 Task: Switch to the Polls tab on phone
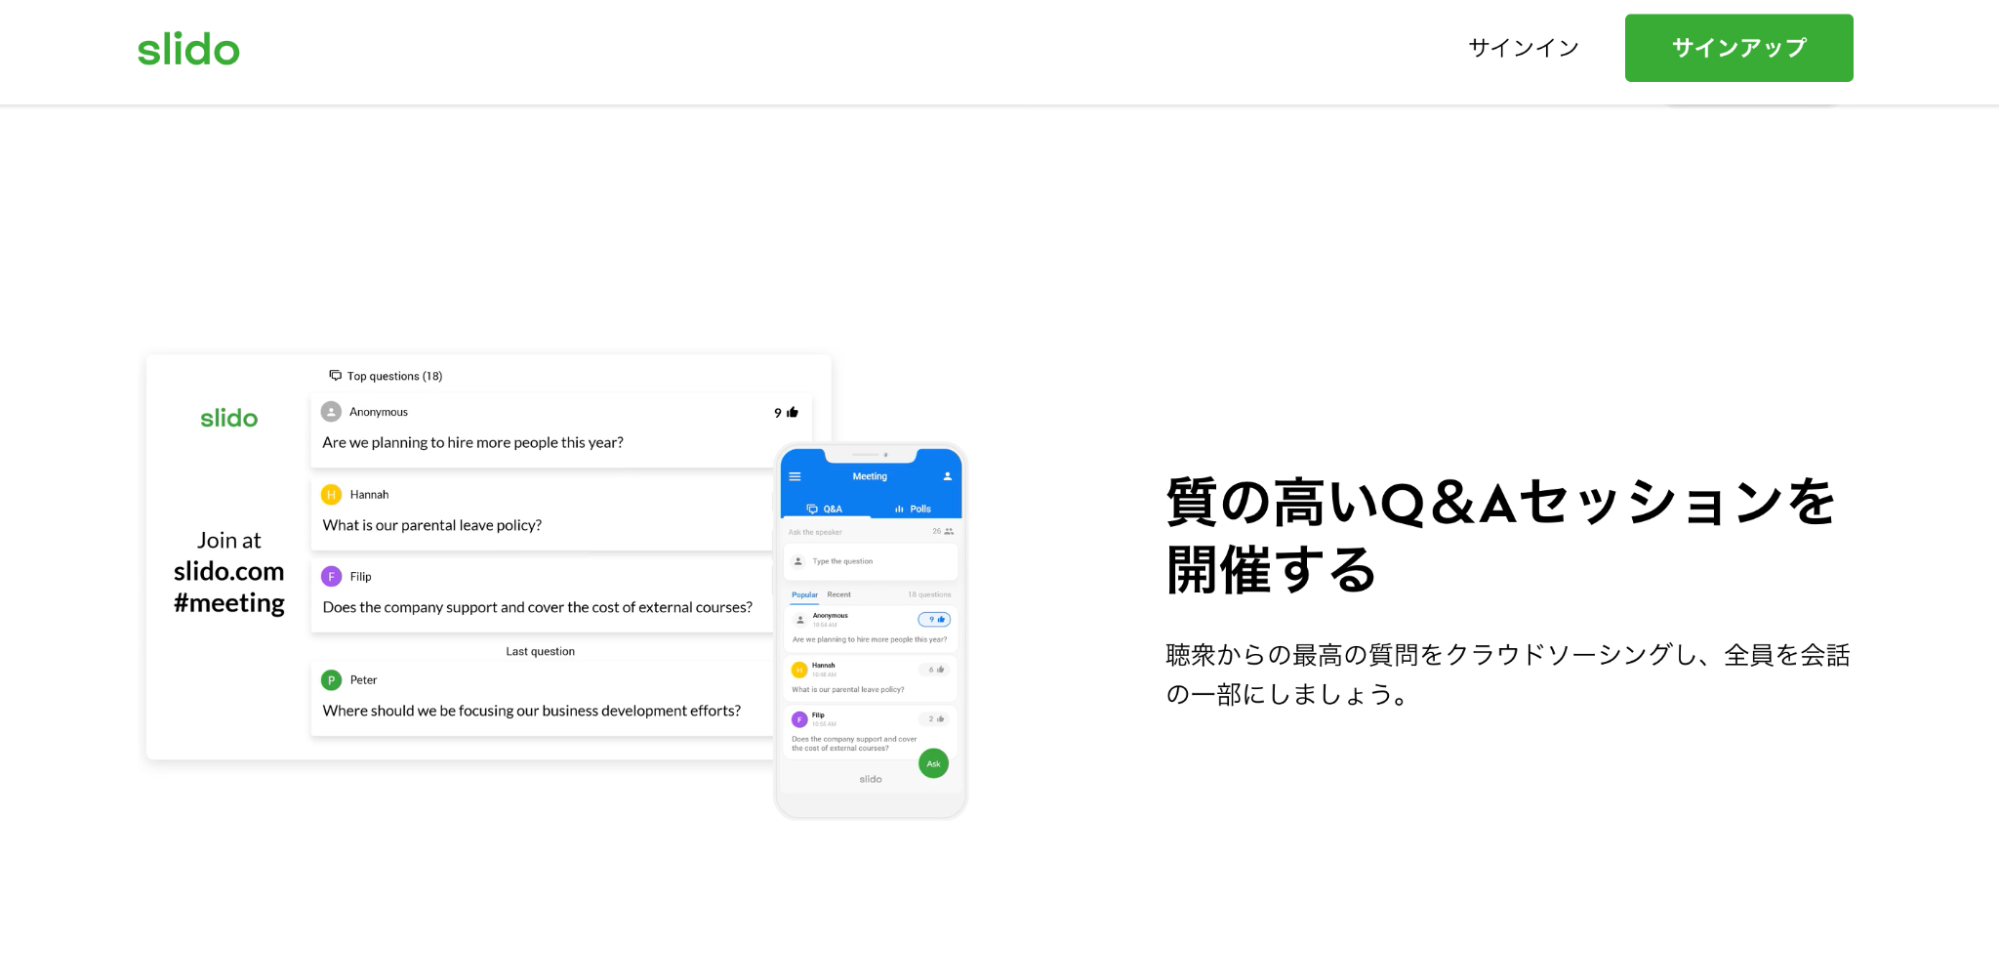coord(913,509)
